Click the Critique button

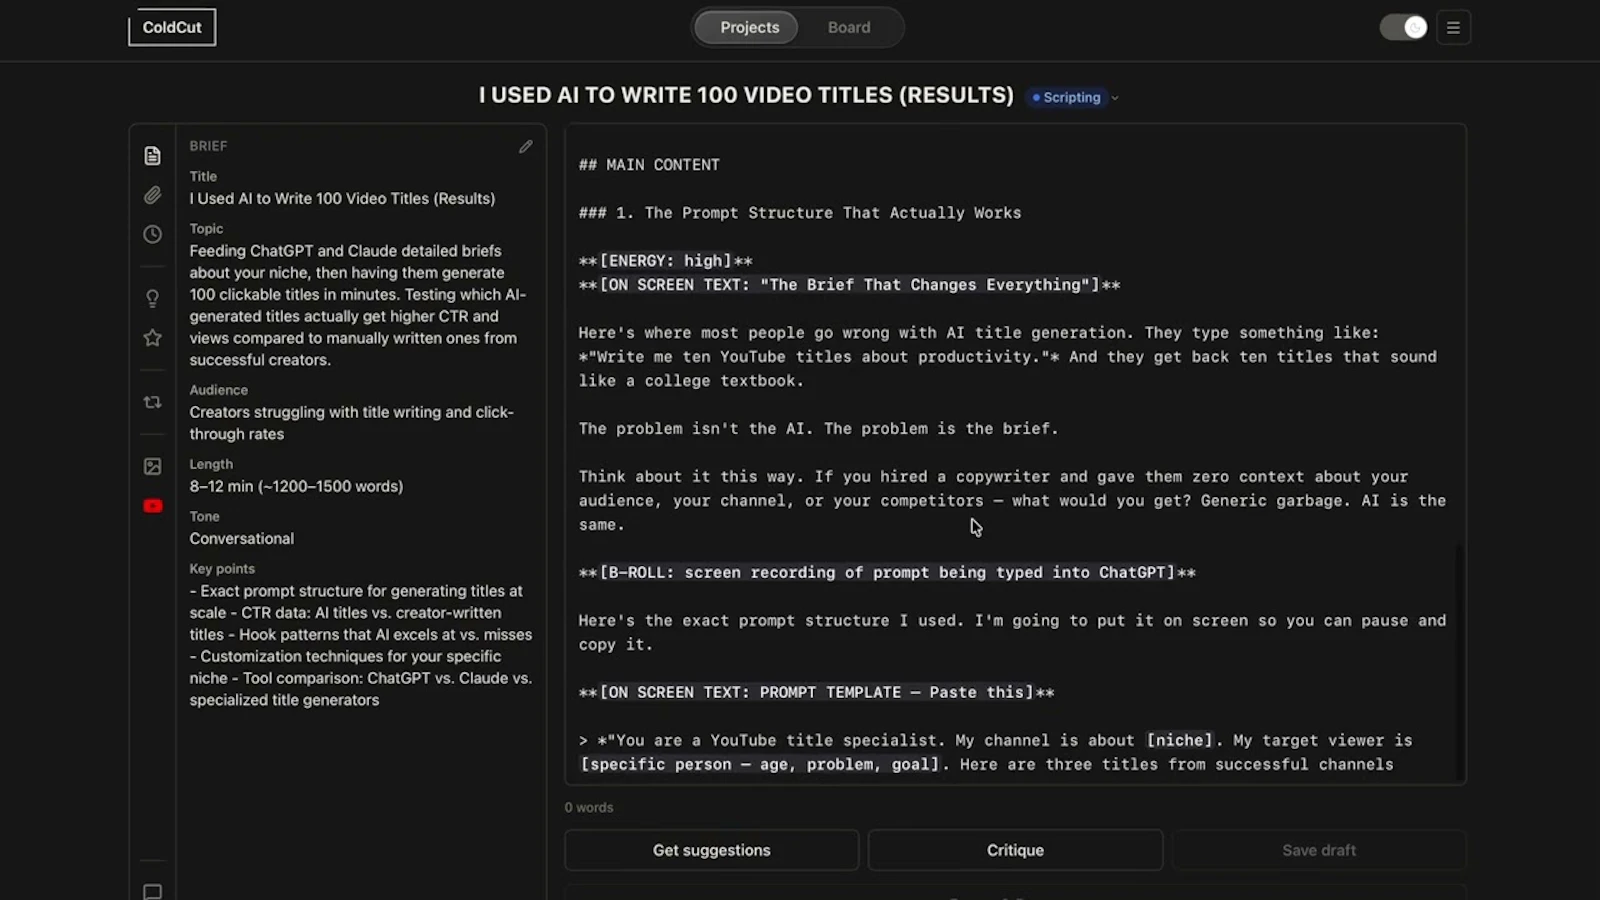click(x=1015, y=850)
